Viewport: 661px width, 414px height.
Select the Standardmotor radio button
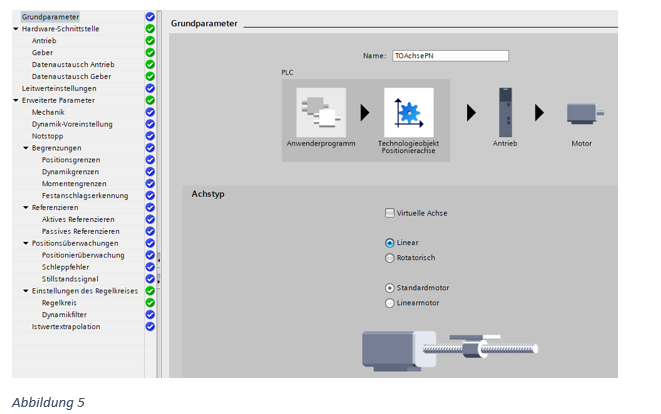point(390,288)
